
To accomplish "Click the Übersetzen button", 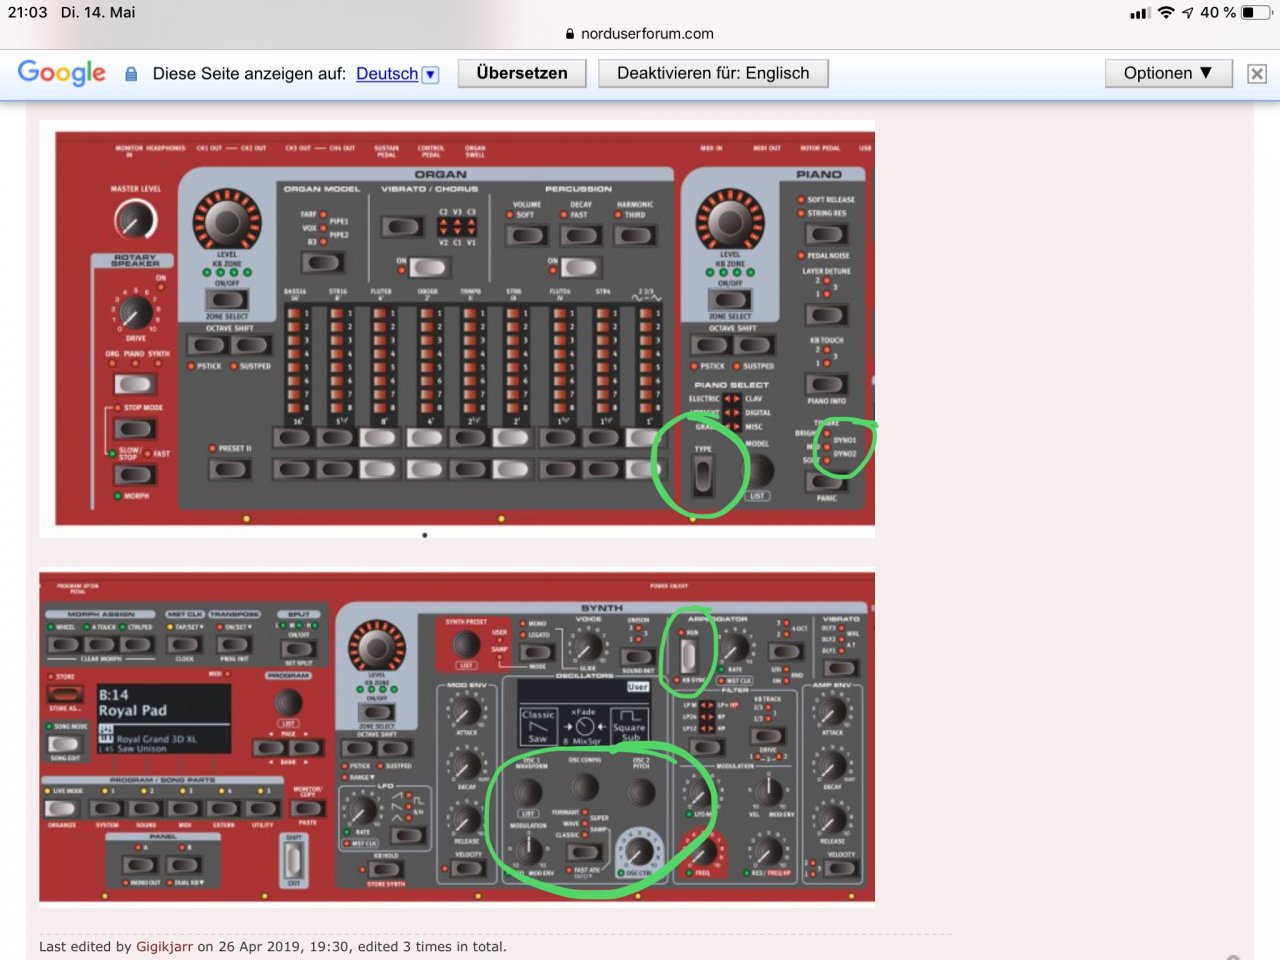I will (x=522, y=73).
